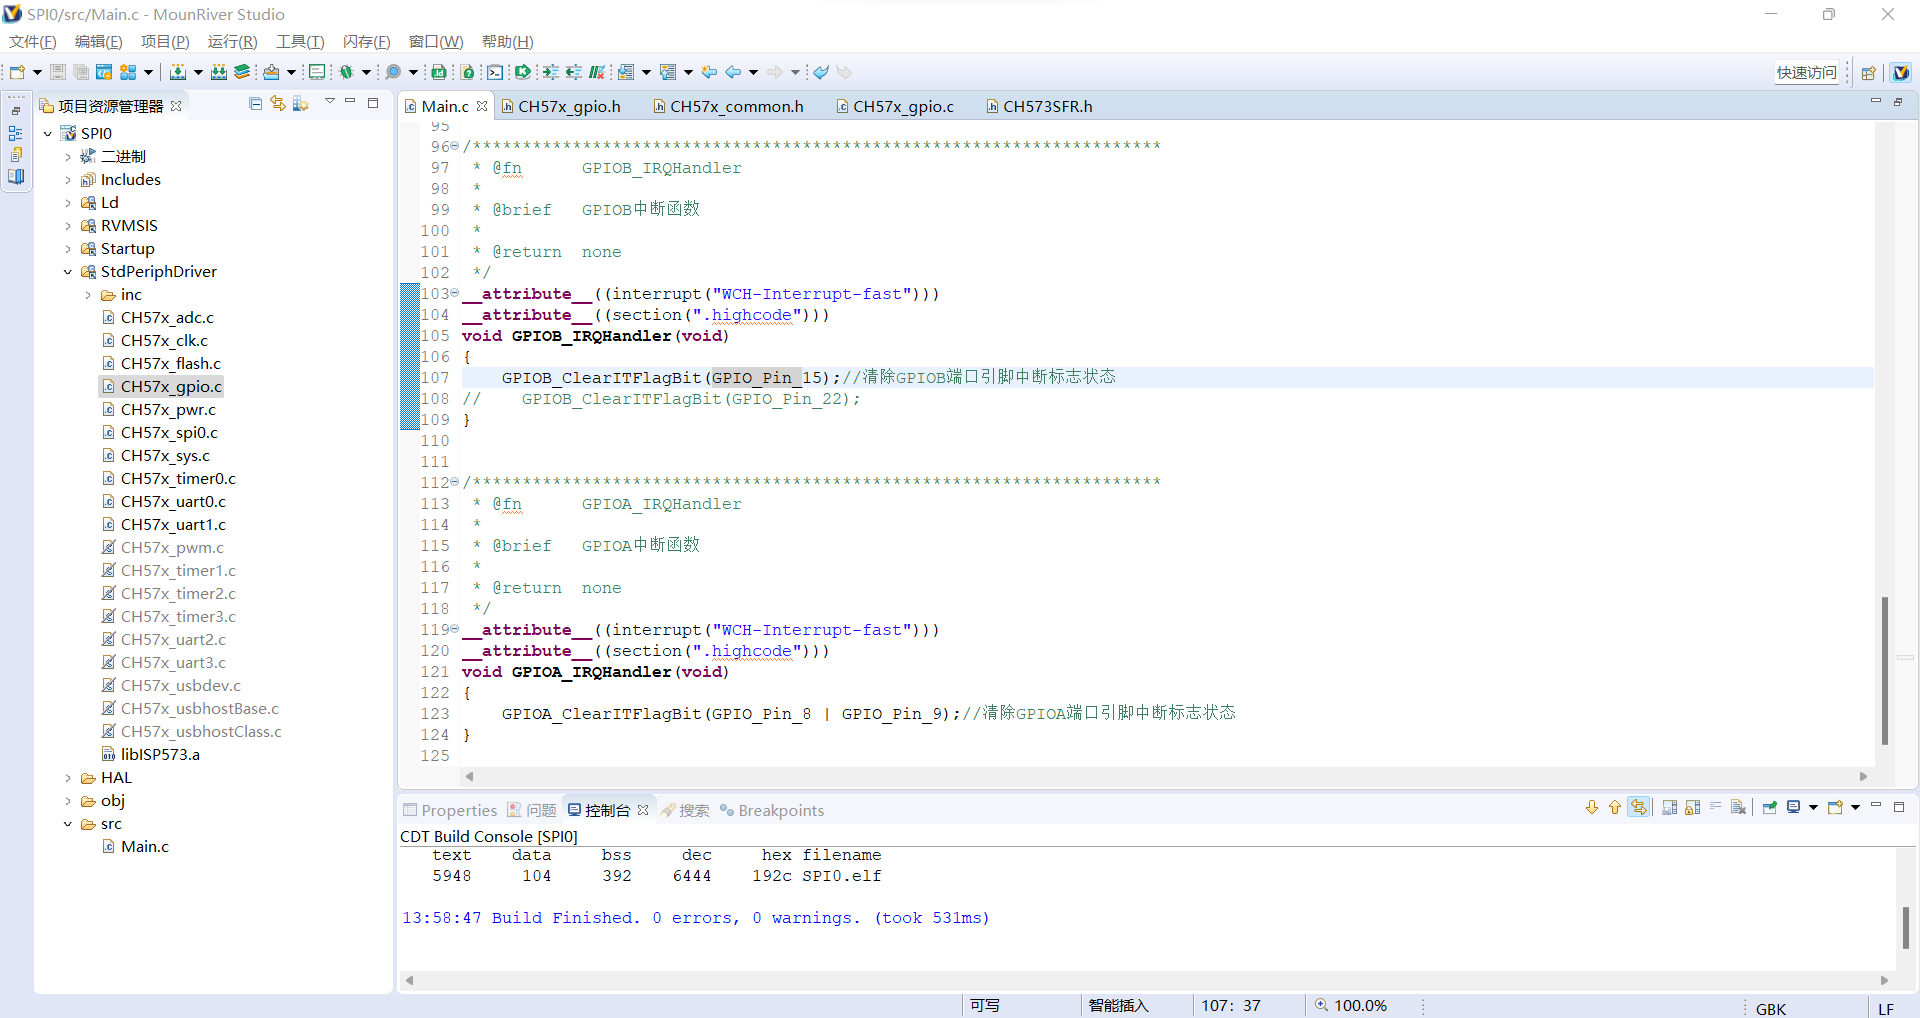Click the Build All toolbar icon

point(219,72)
